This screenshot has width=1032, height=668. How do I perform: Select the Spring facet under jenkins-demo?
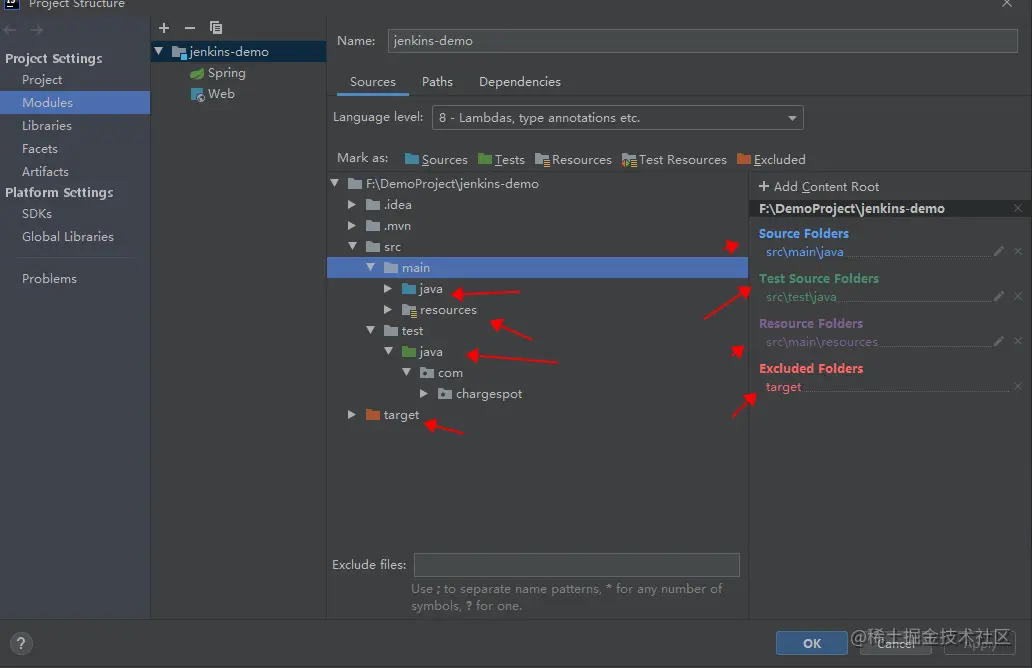point(226,73)
